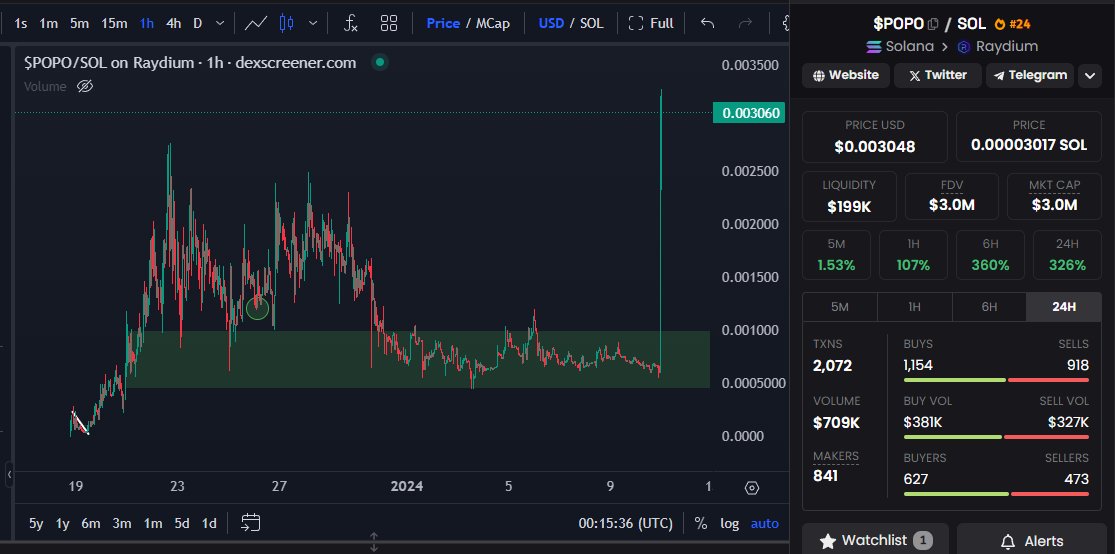Set chart range to 1y
The height and width of the screenshot is (554, 1115).
click(x=63, y=523)
